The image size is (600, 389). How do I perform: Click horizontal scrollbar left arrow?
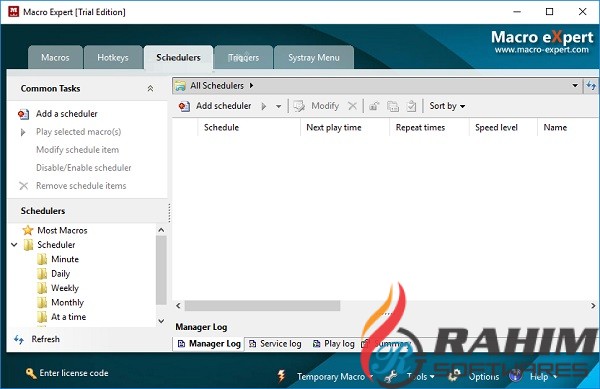tap(178, 306)
